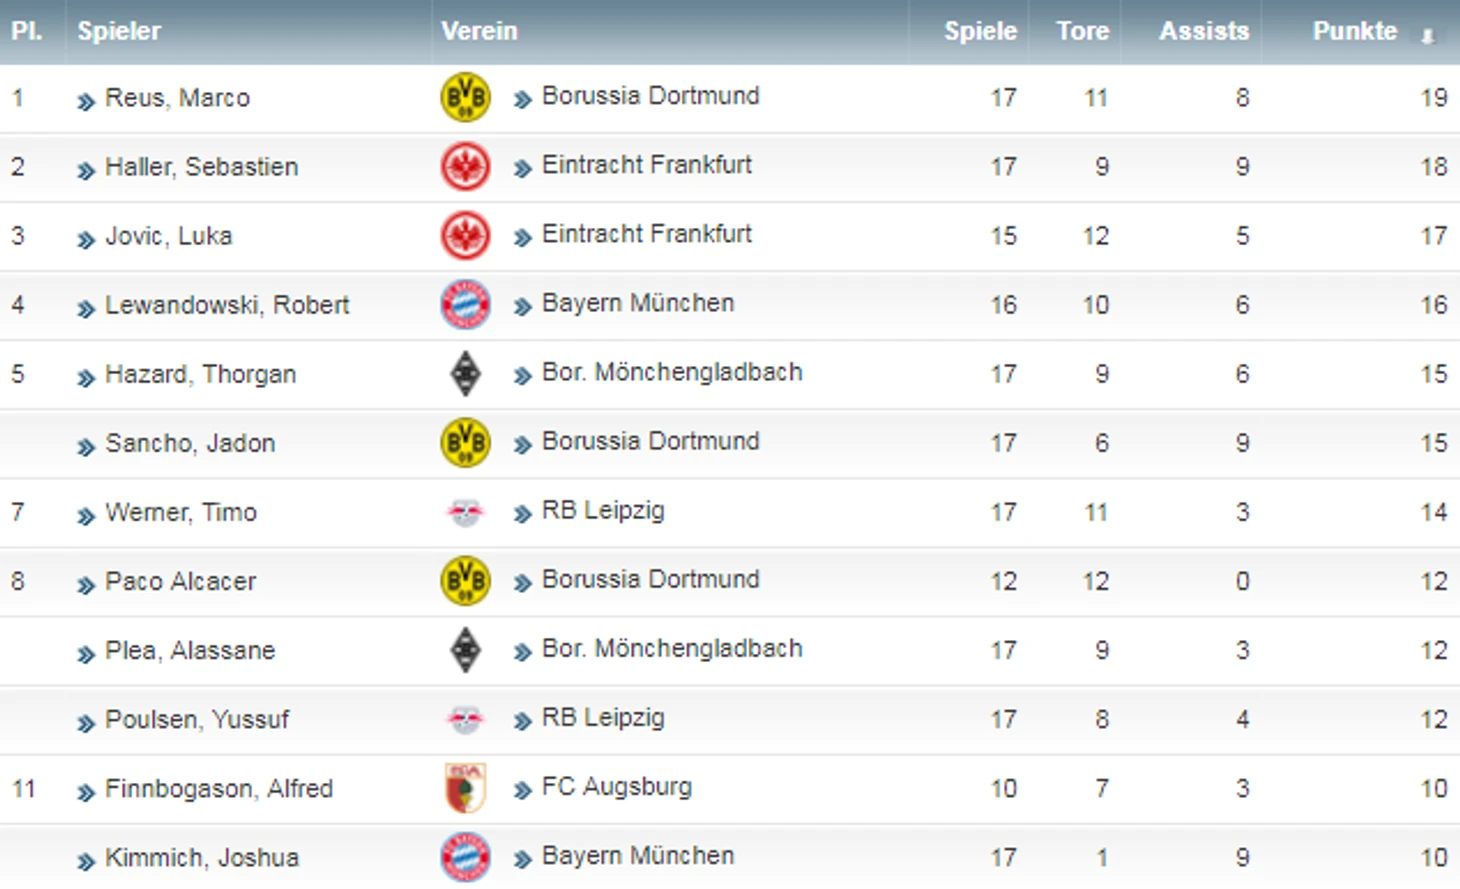Click the RB Leipzig logo beside Werner

(x=465, y=513)
